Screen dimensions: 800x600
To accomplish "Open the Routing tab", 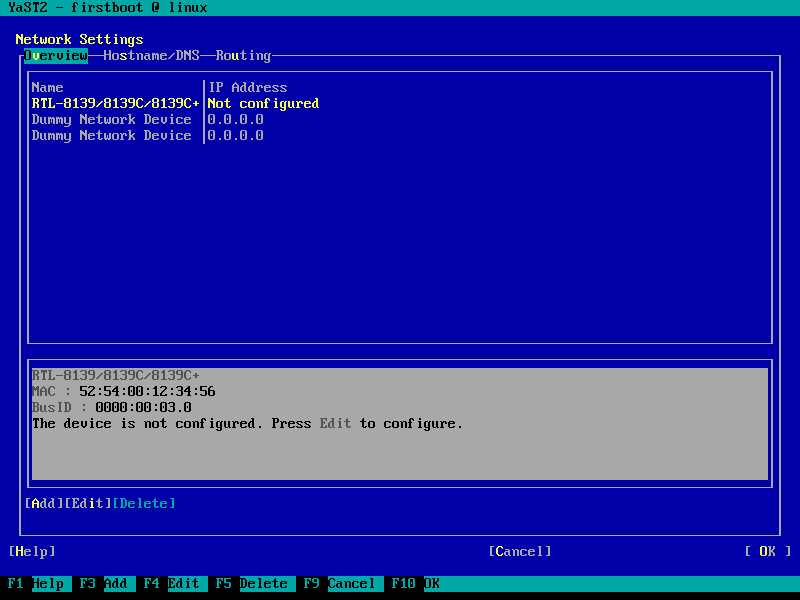I will pyautogui.click(x=243, y=56).
